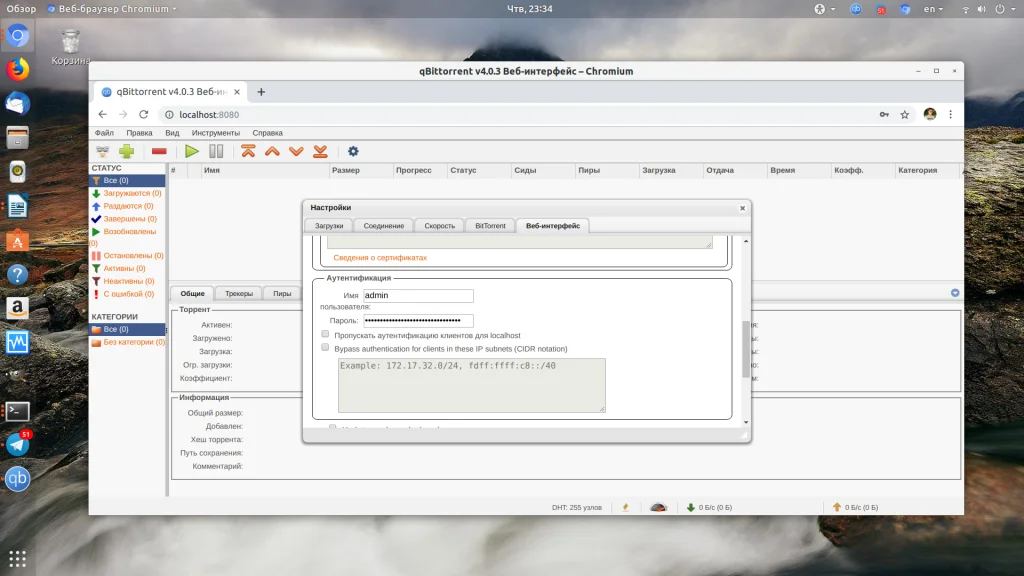1024x576 pixels.
Task: Collapse the properties panel with round arrow button
Action: pos(955,293)
